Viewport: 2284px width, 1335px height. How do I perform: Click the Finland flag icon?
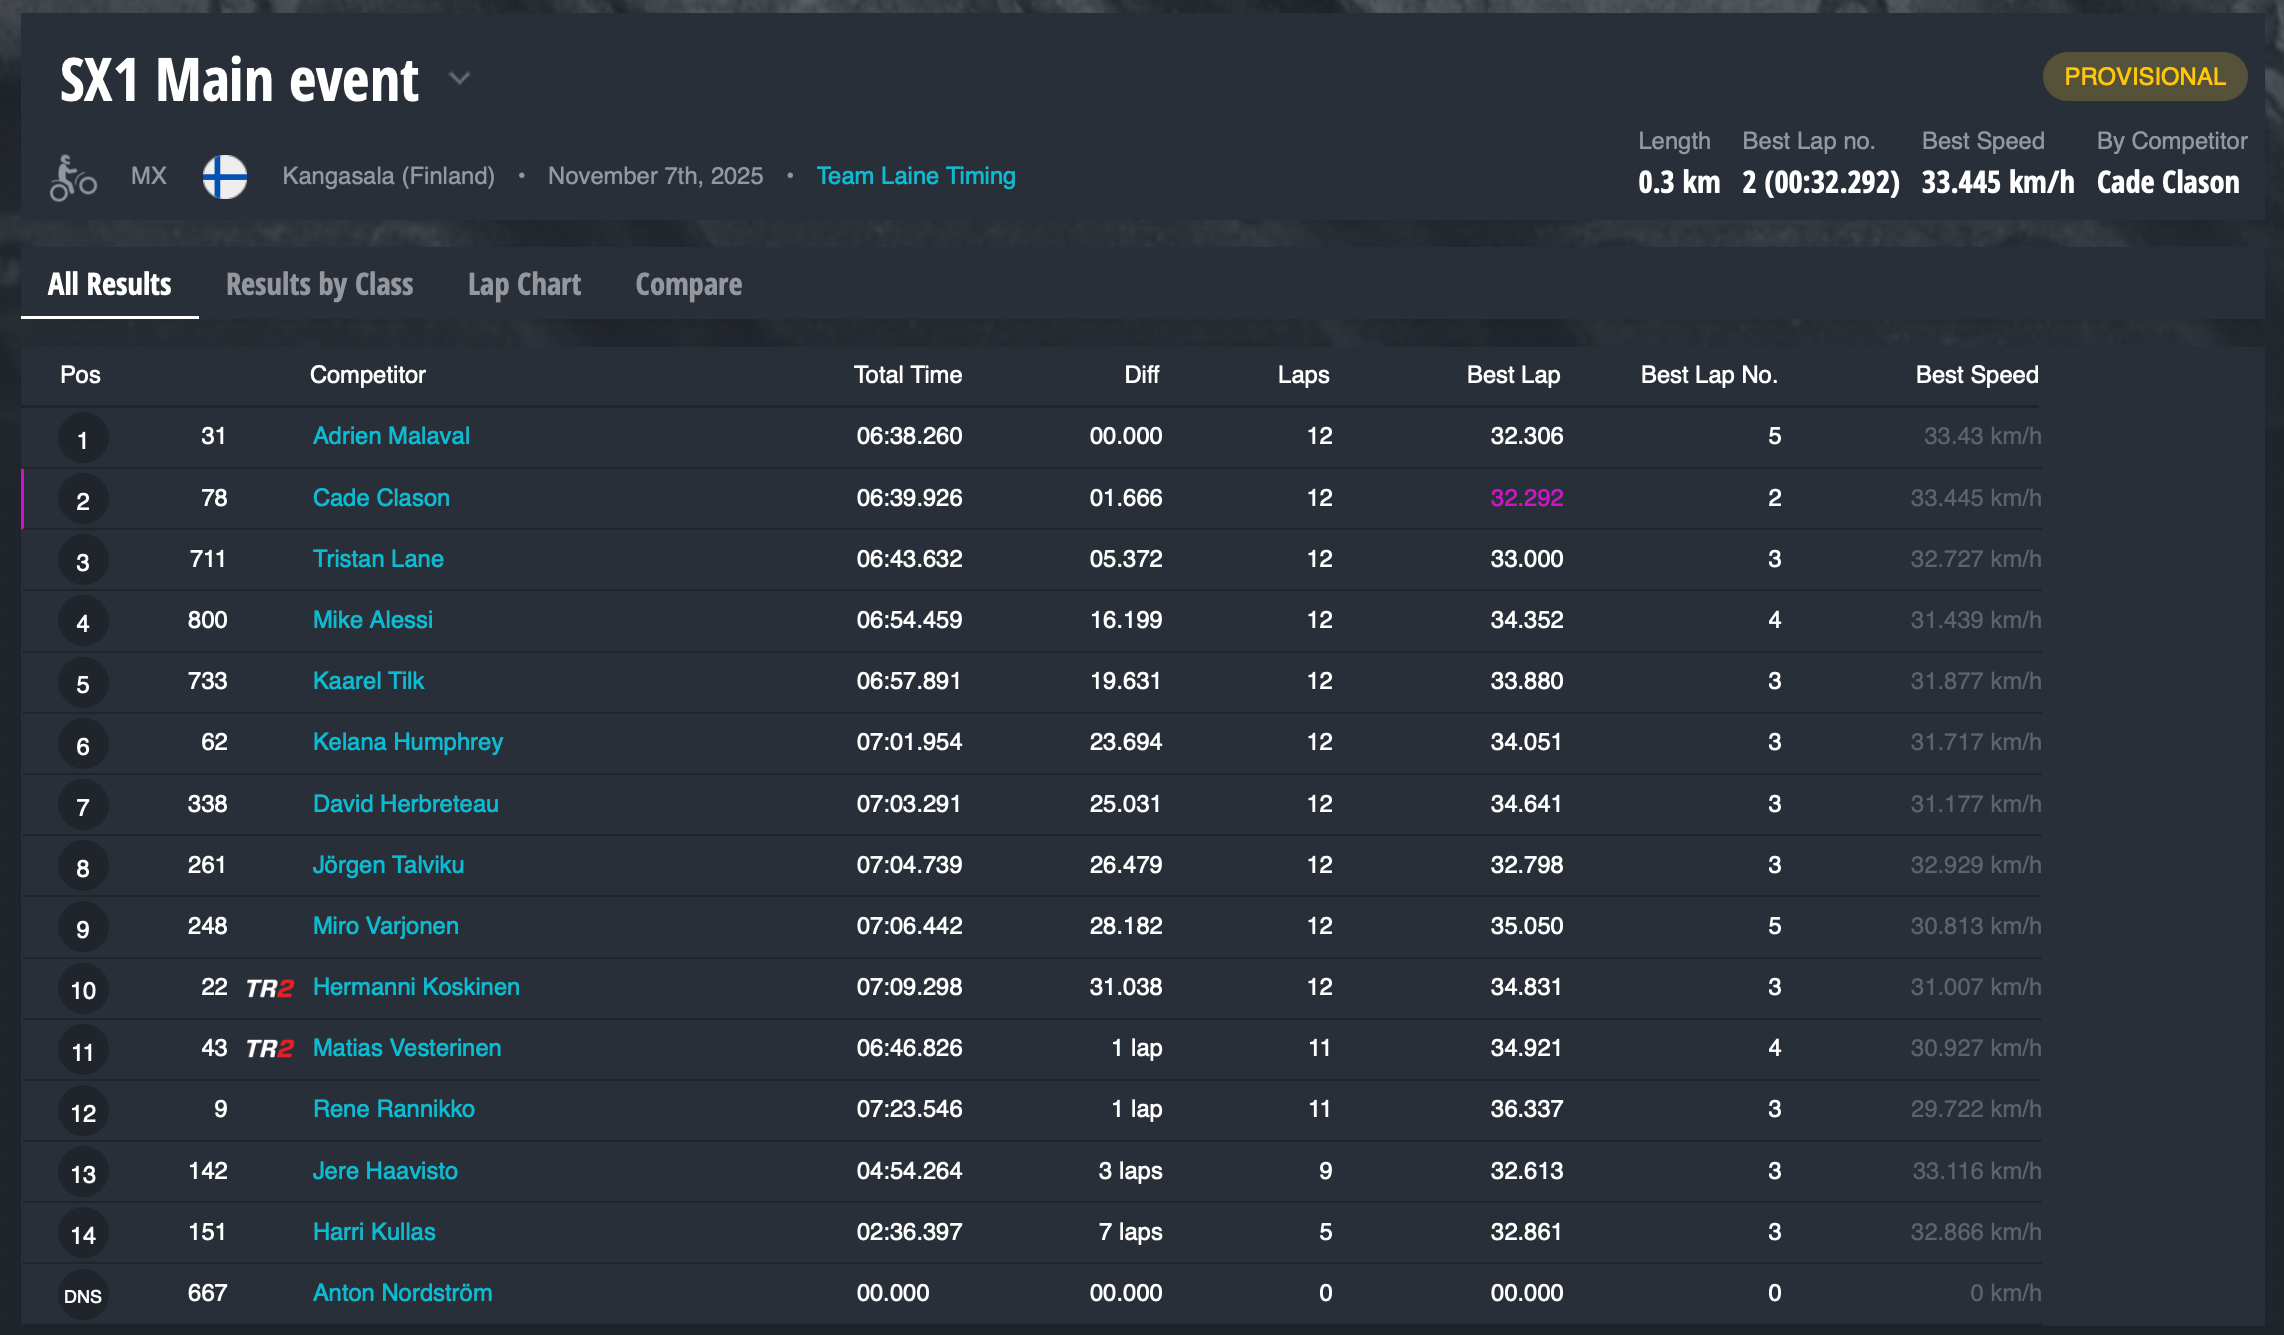(225, 177)
